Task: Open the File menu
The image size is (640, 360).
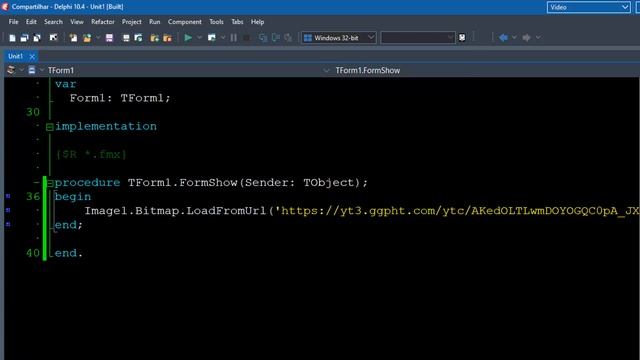Action: (x=13, y=22)
